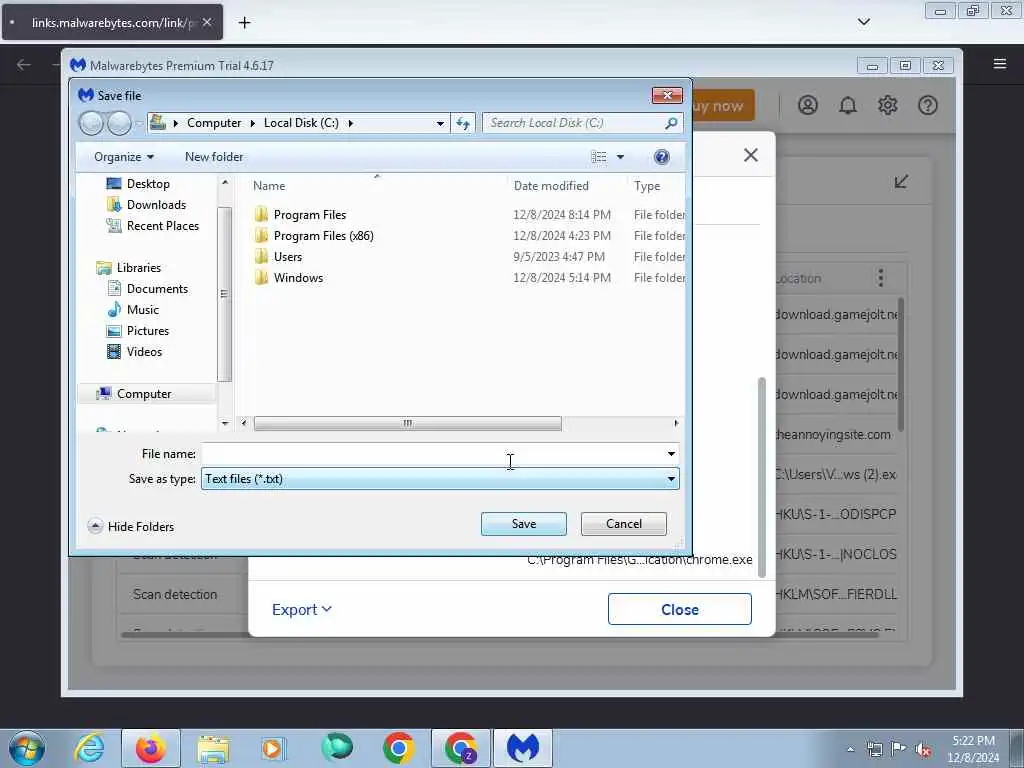Select Computer in the navigation pane

click(144, 394)
